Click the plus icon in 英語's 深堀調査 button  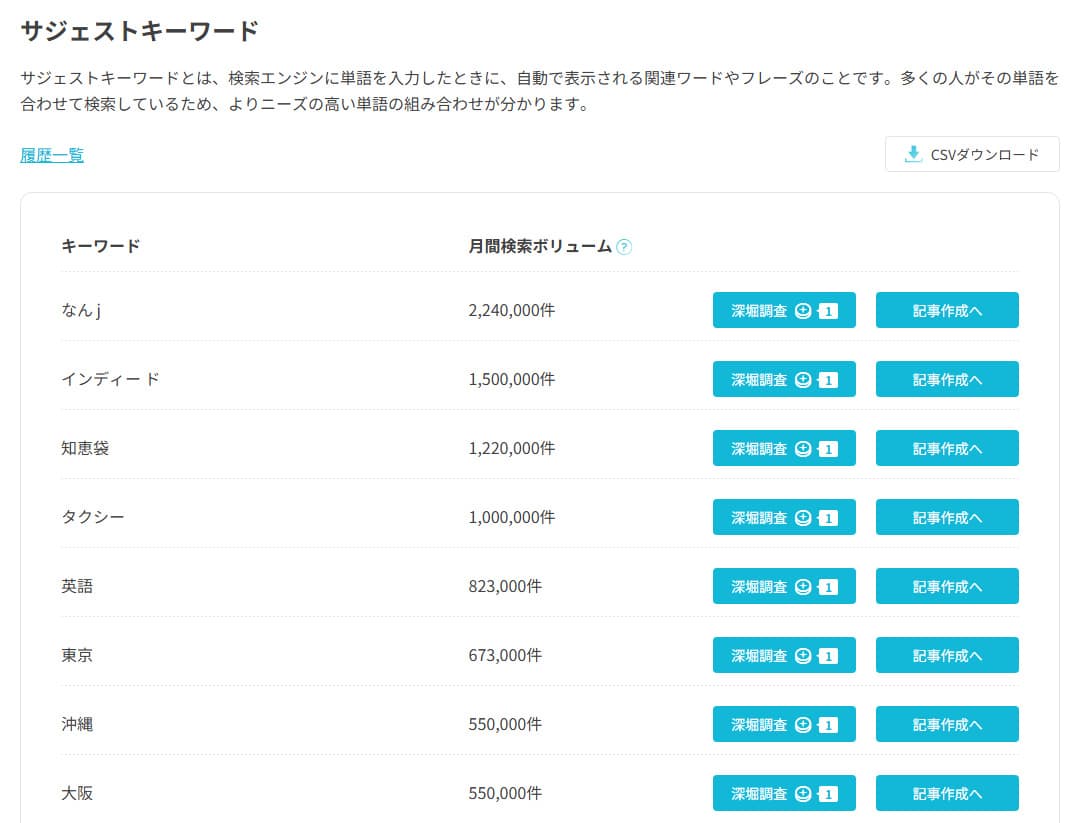pyautogui.click(x=803, y=586)
